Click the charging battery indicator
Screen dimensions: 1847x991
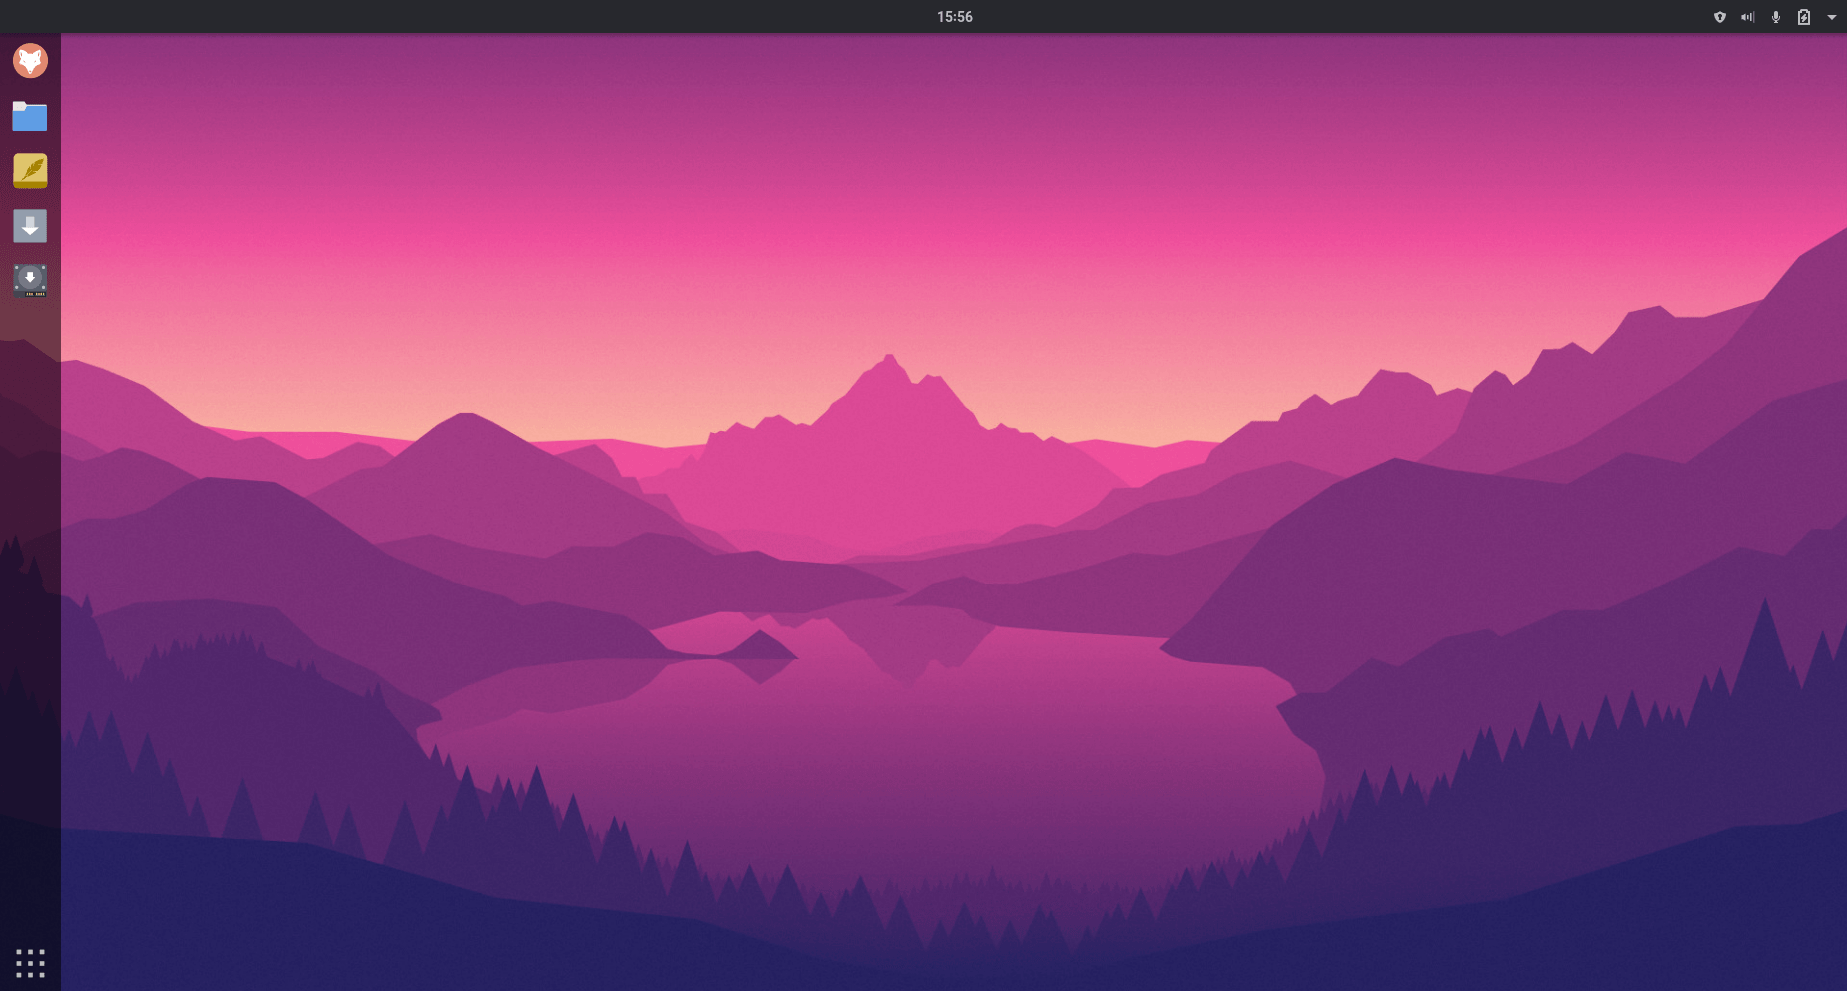pos(1804,17)
